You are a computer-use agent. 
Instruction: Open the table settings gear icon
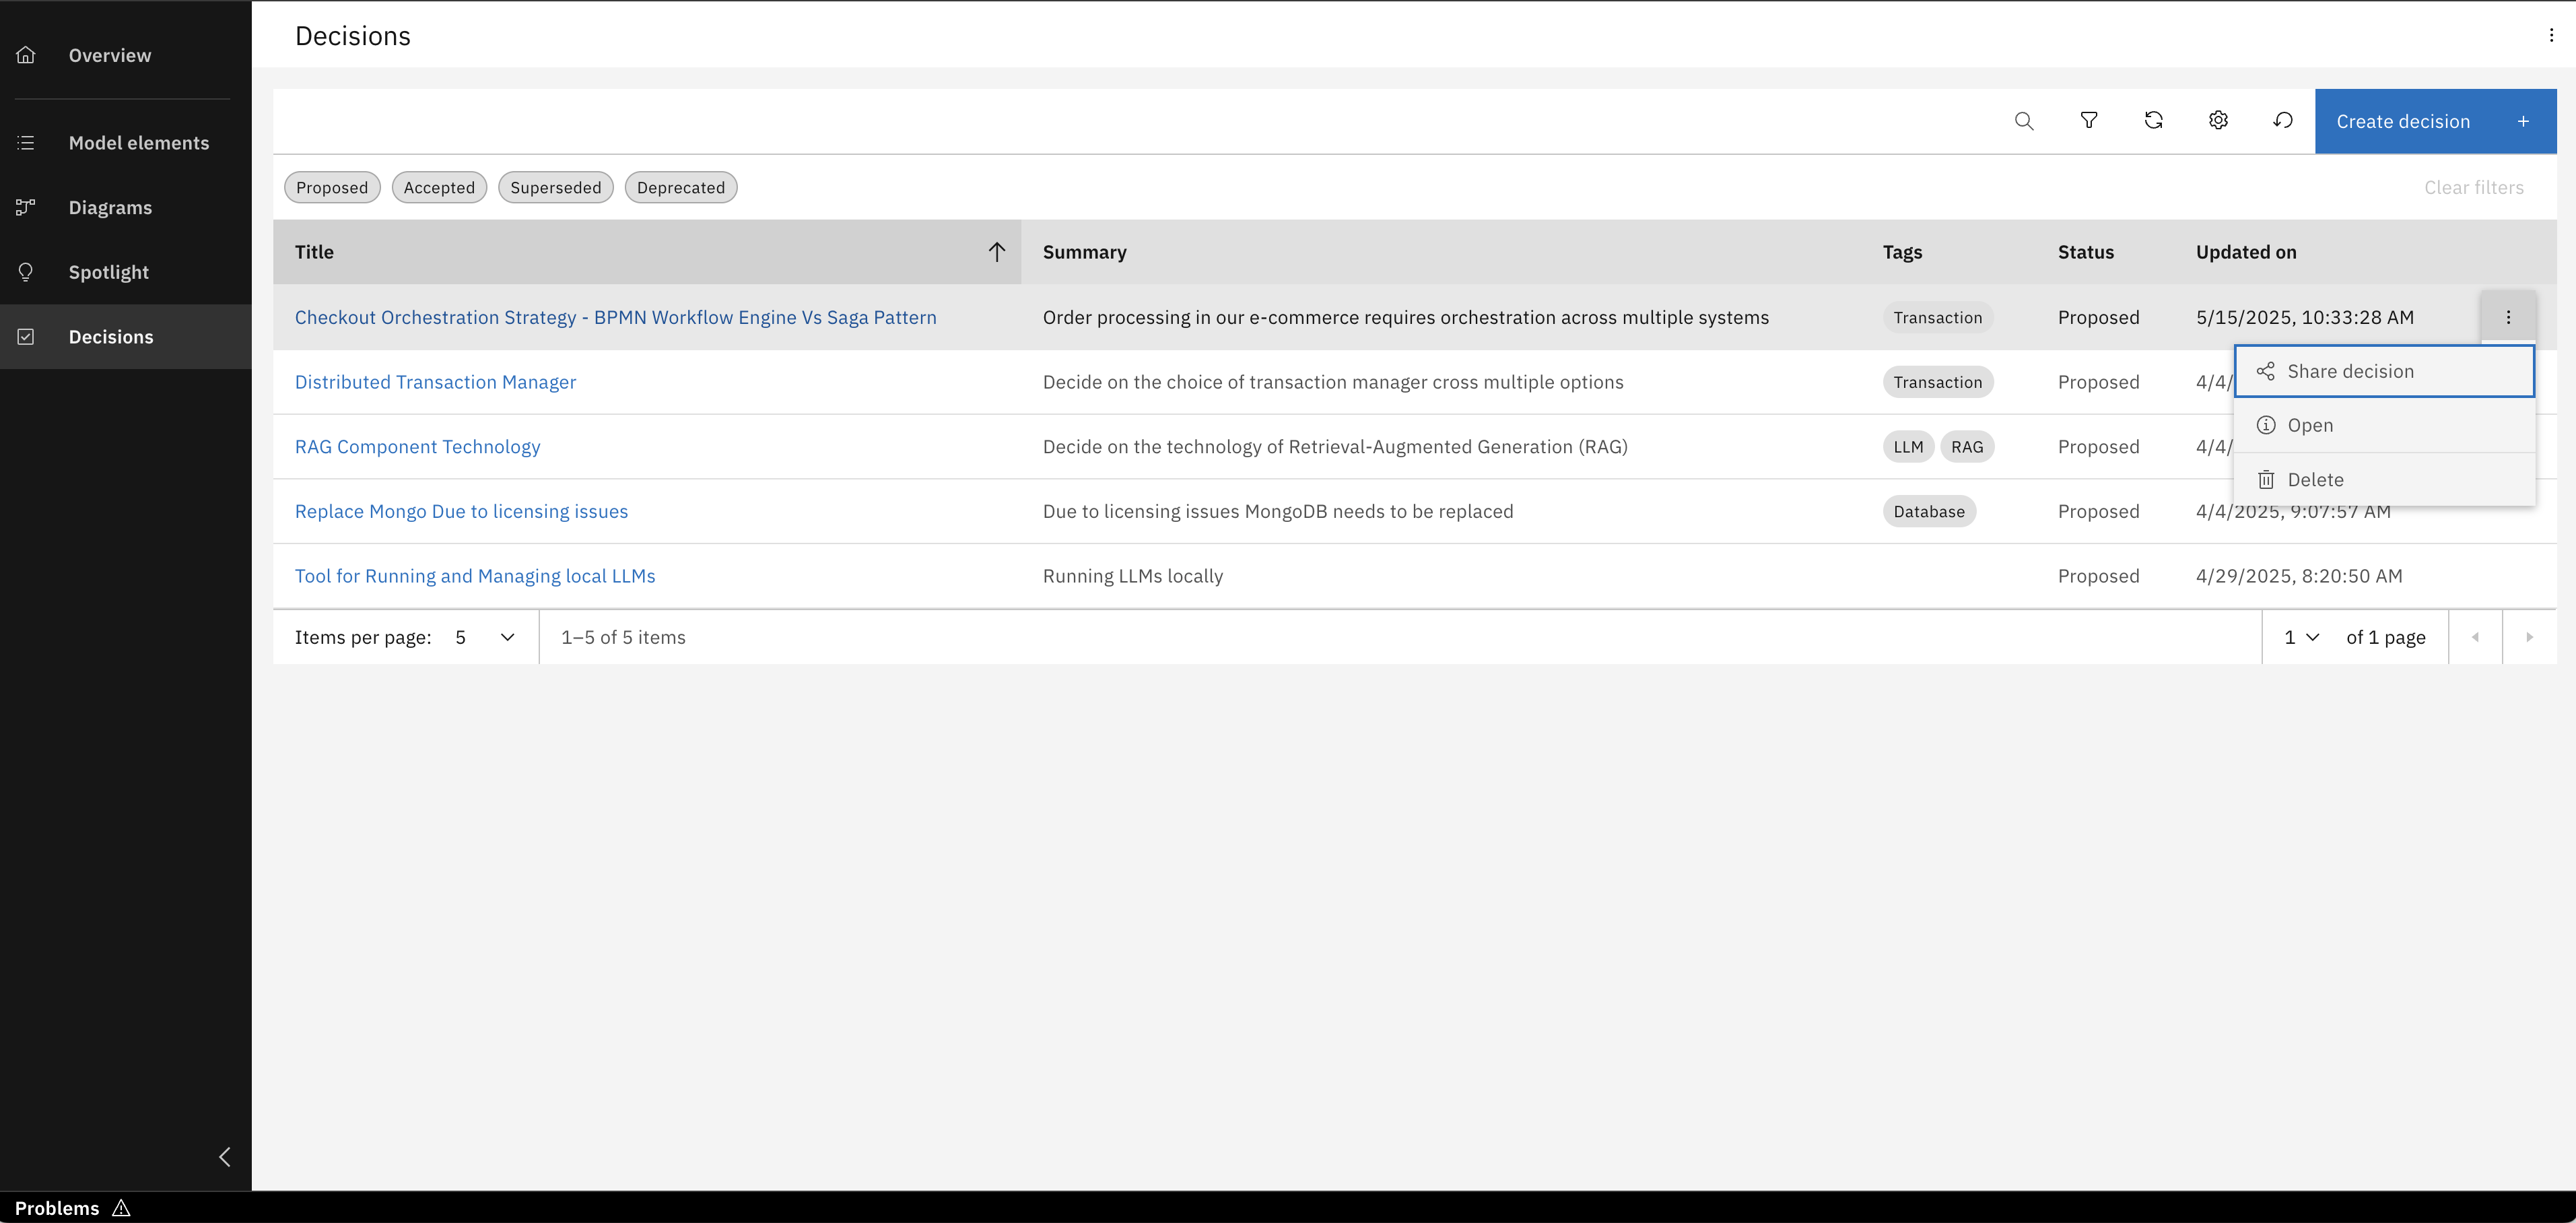pyautogui.click(x=2218, y=121)
